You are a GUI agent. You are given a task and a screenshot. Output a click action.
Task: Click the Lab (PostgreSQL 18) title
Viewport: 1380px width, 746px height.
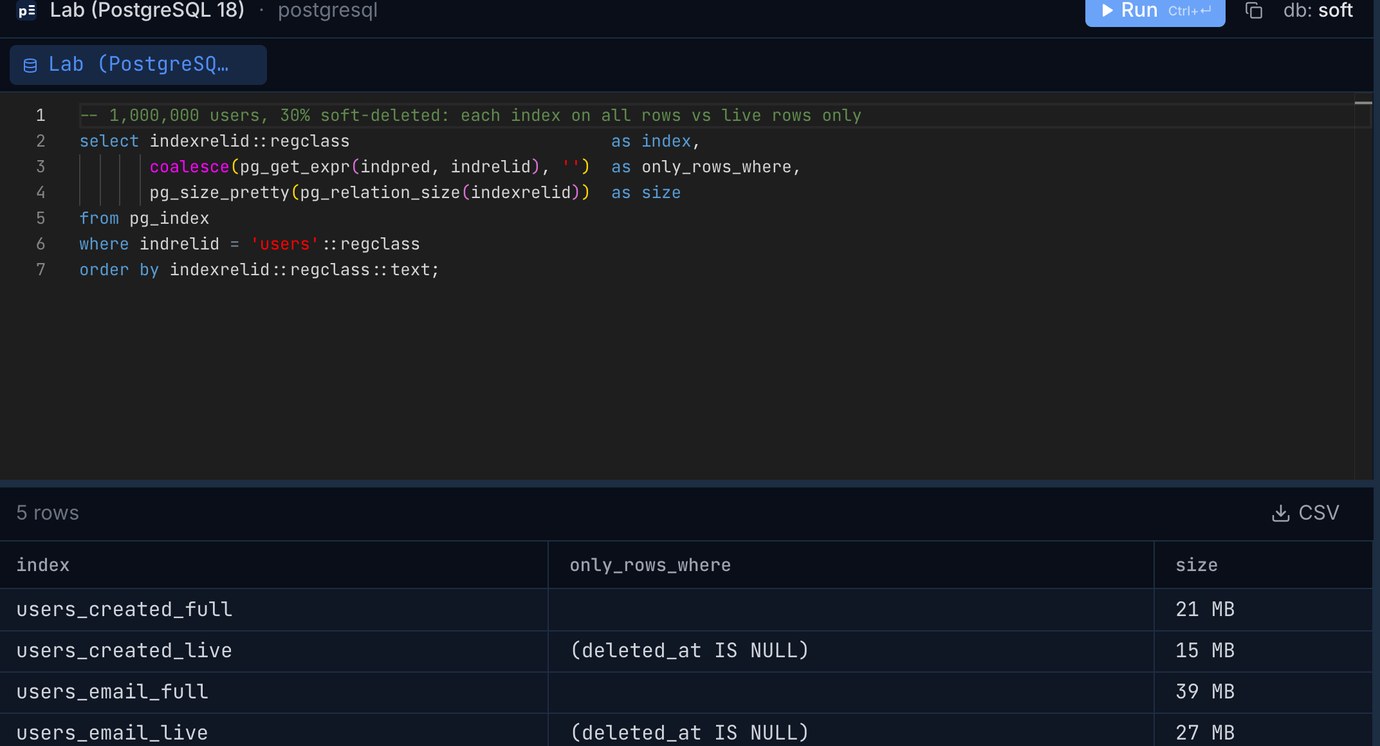point(147,11)
